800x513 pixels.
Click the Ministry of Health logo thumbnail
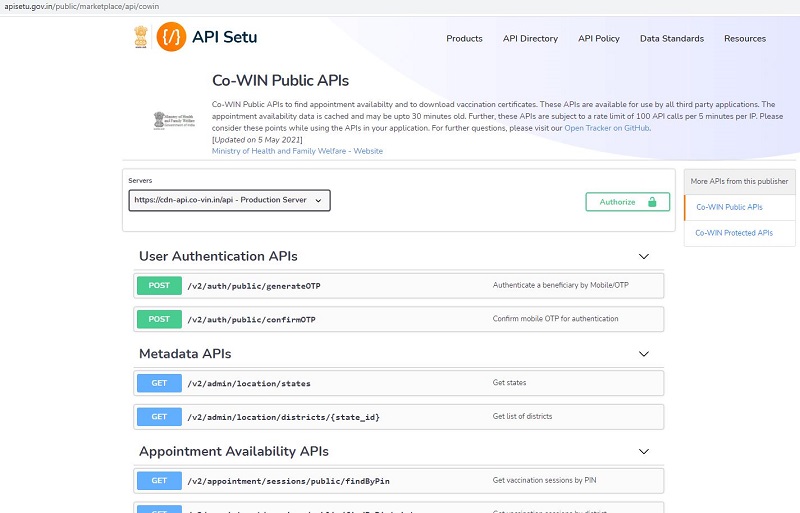(174, 121)
